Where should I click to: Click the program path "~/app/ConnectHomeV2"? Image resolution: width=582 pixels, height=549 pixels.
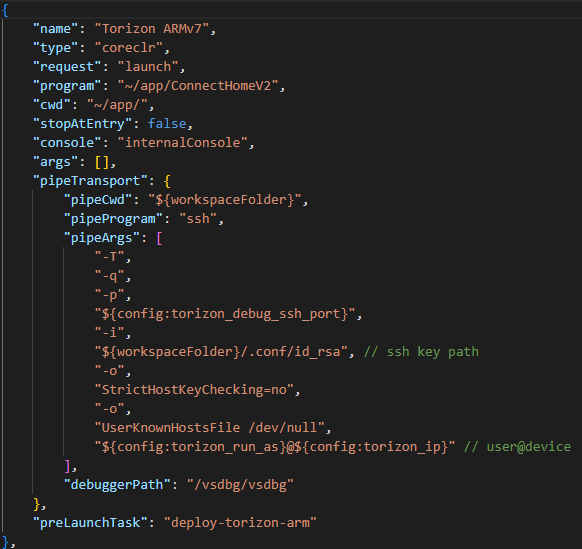click(198, 86)
